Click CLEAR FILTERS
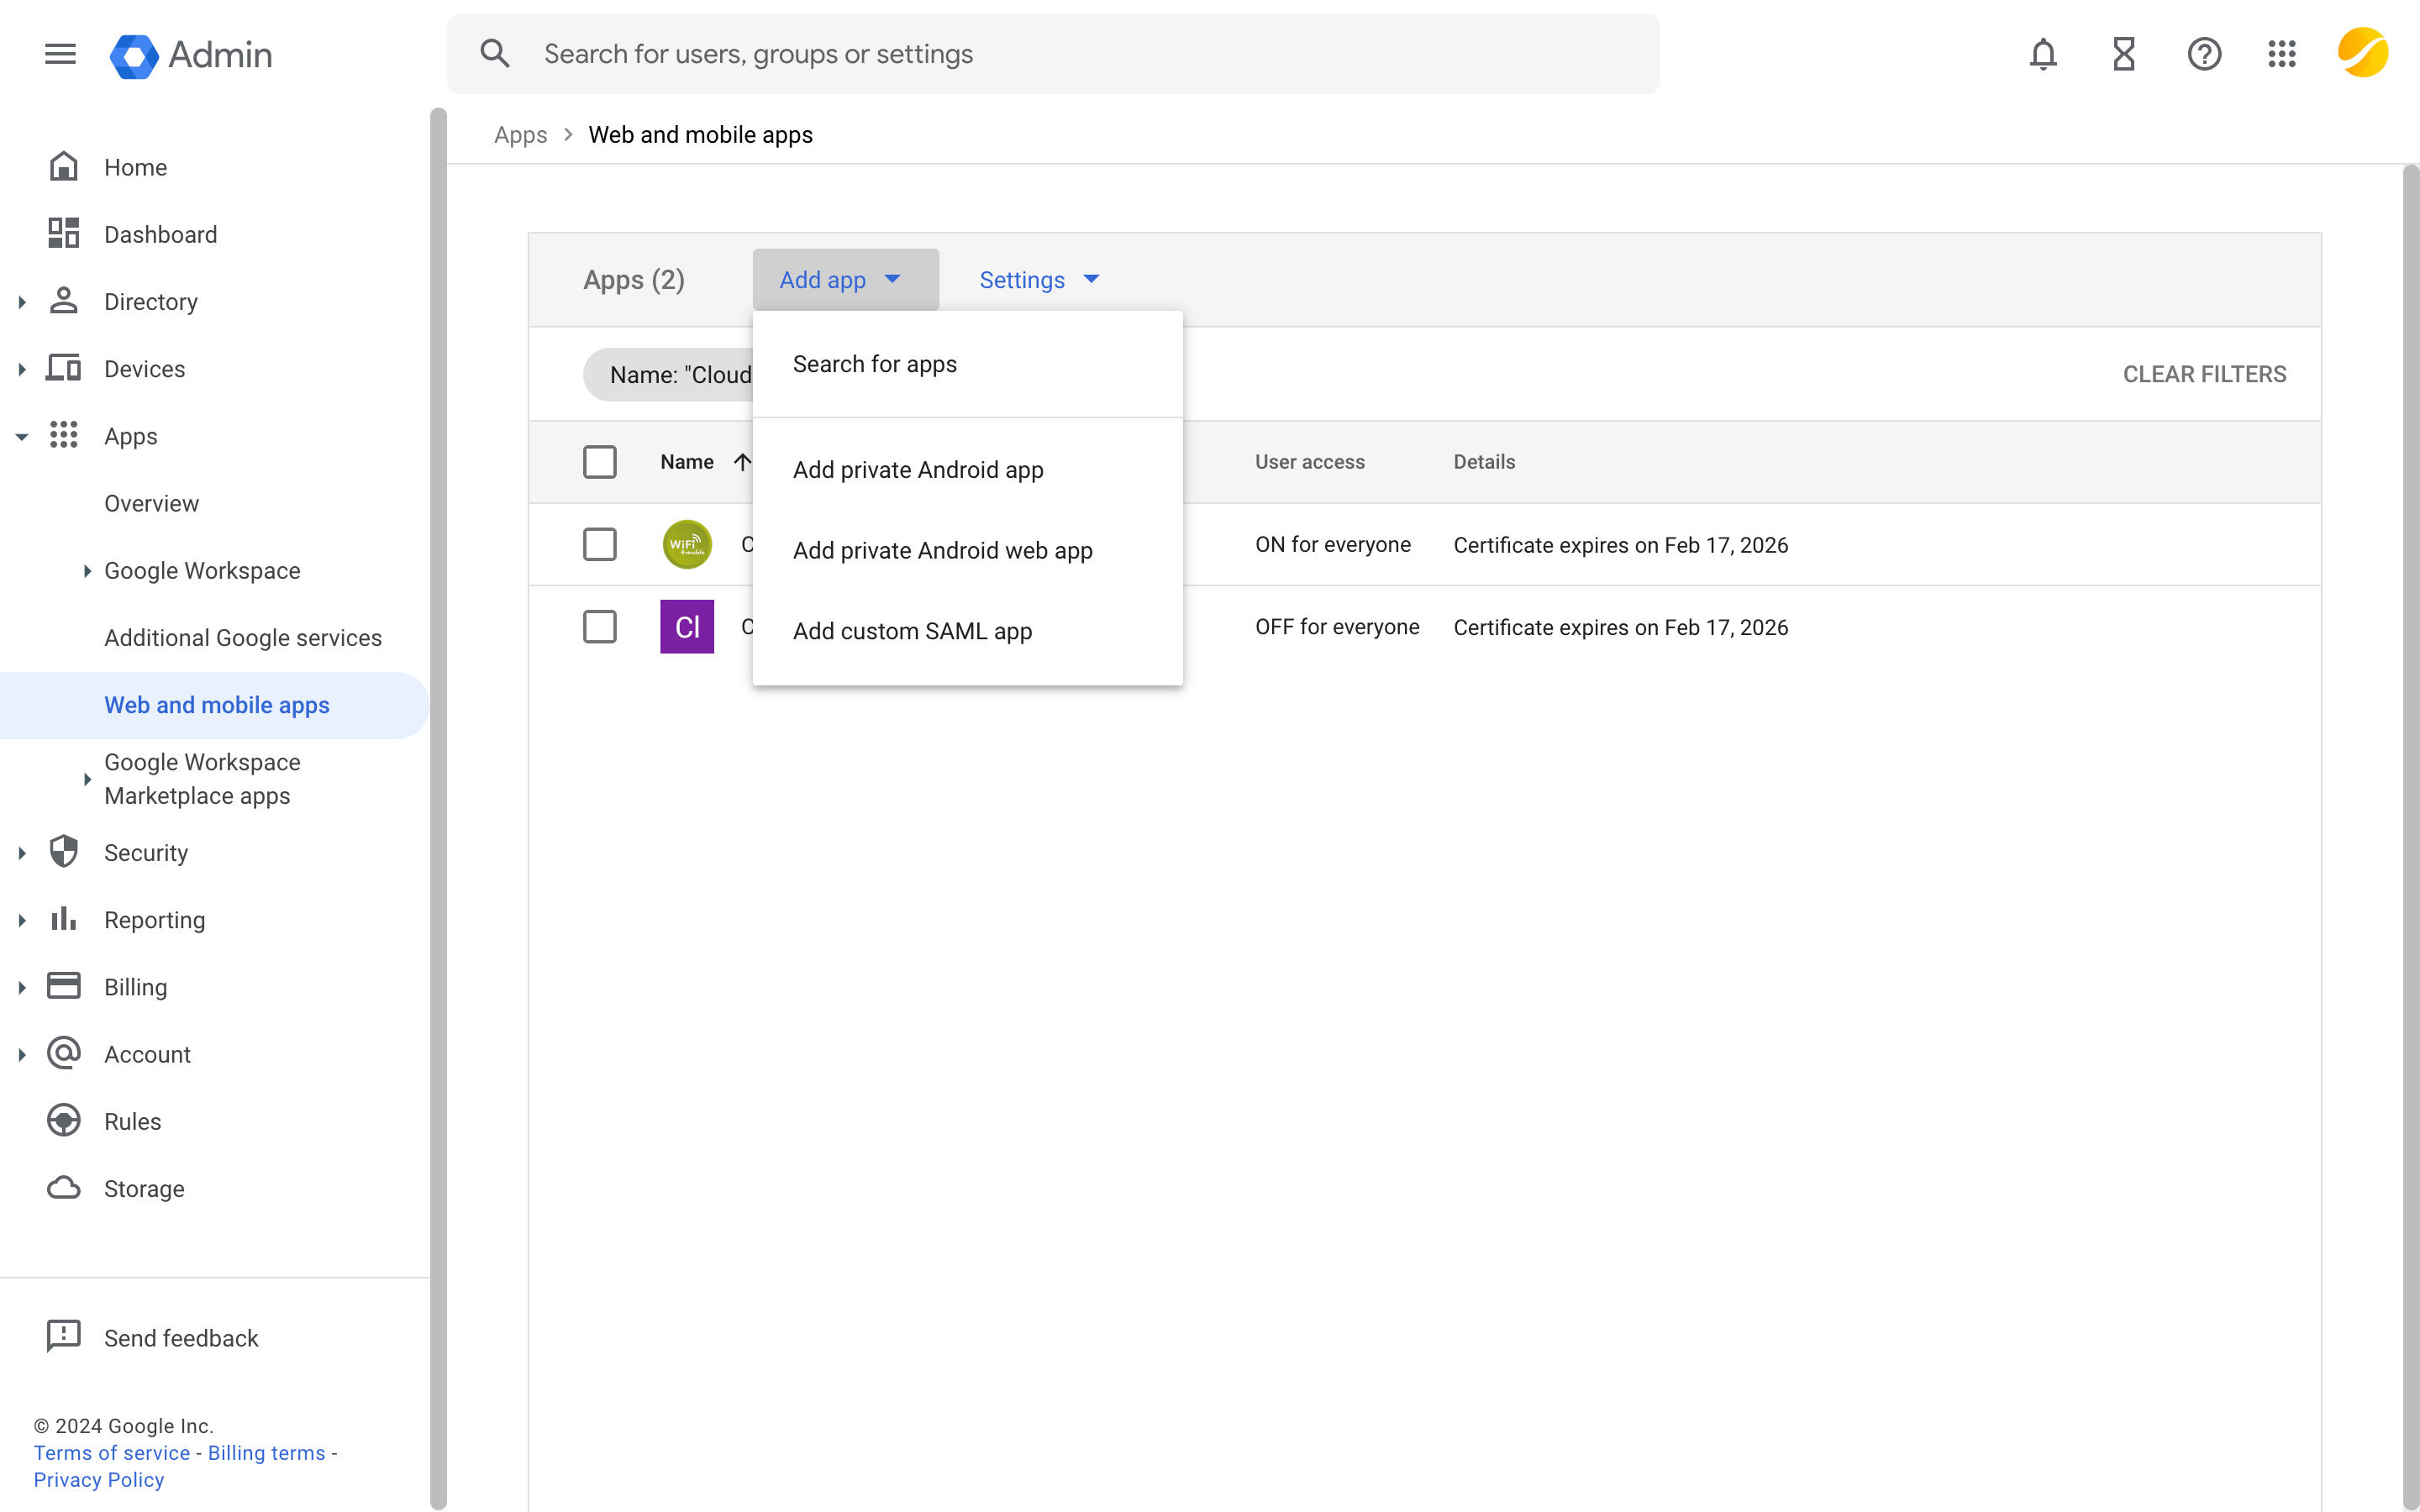Image resolution: width=2420 pixels, height=1512 pixels. [x=2204, y=374]
